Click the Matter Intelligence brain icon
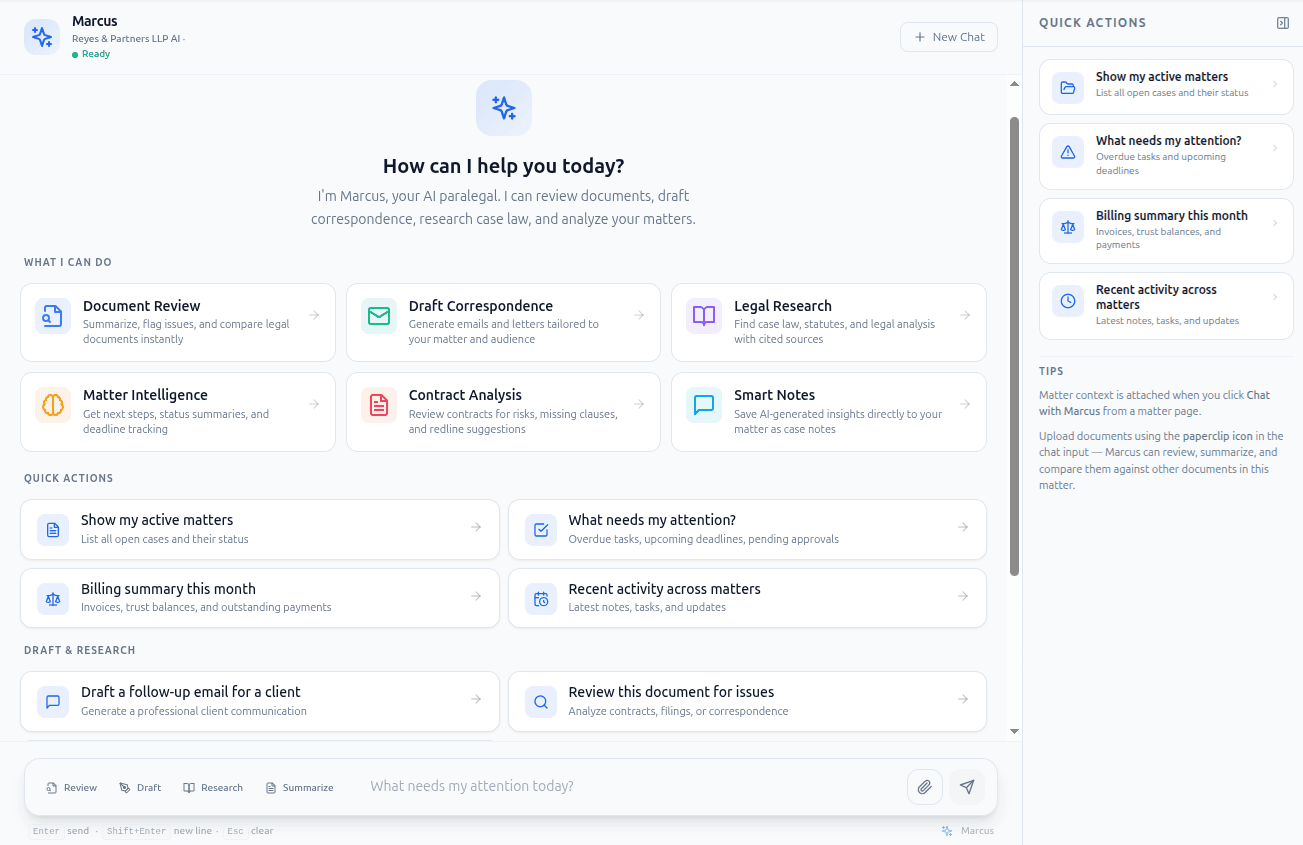This screenshot has height=845, width=1303. click(x=53, y=405)
